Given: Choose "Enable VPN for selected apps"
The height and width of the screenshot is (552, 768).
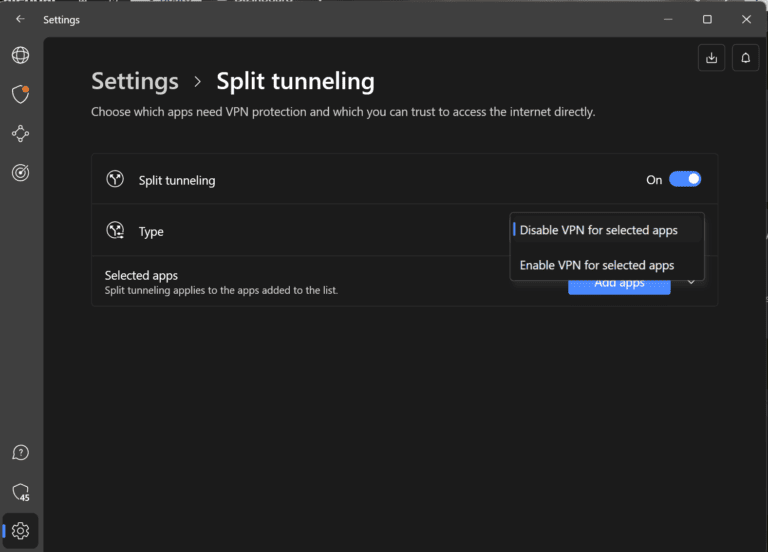Looking at the screenshot, I should click(597, 266).
